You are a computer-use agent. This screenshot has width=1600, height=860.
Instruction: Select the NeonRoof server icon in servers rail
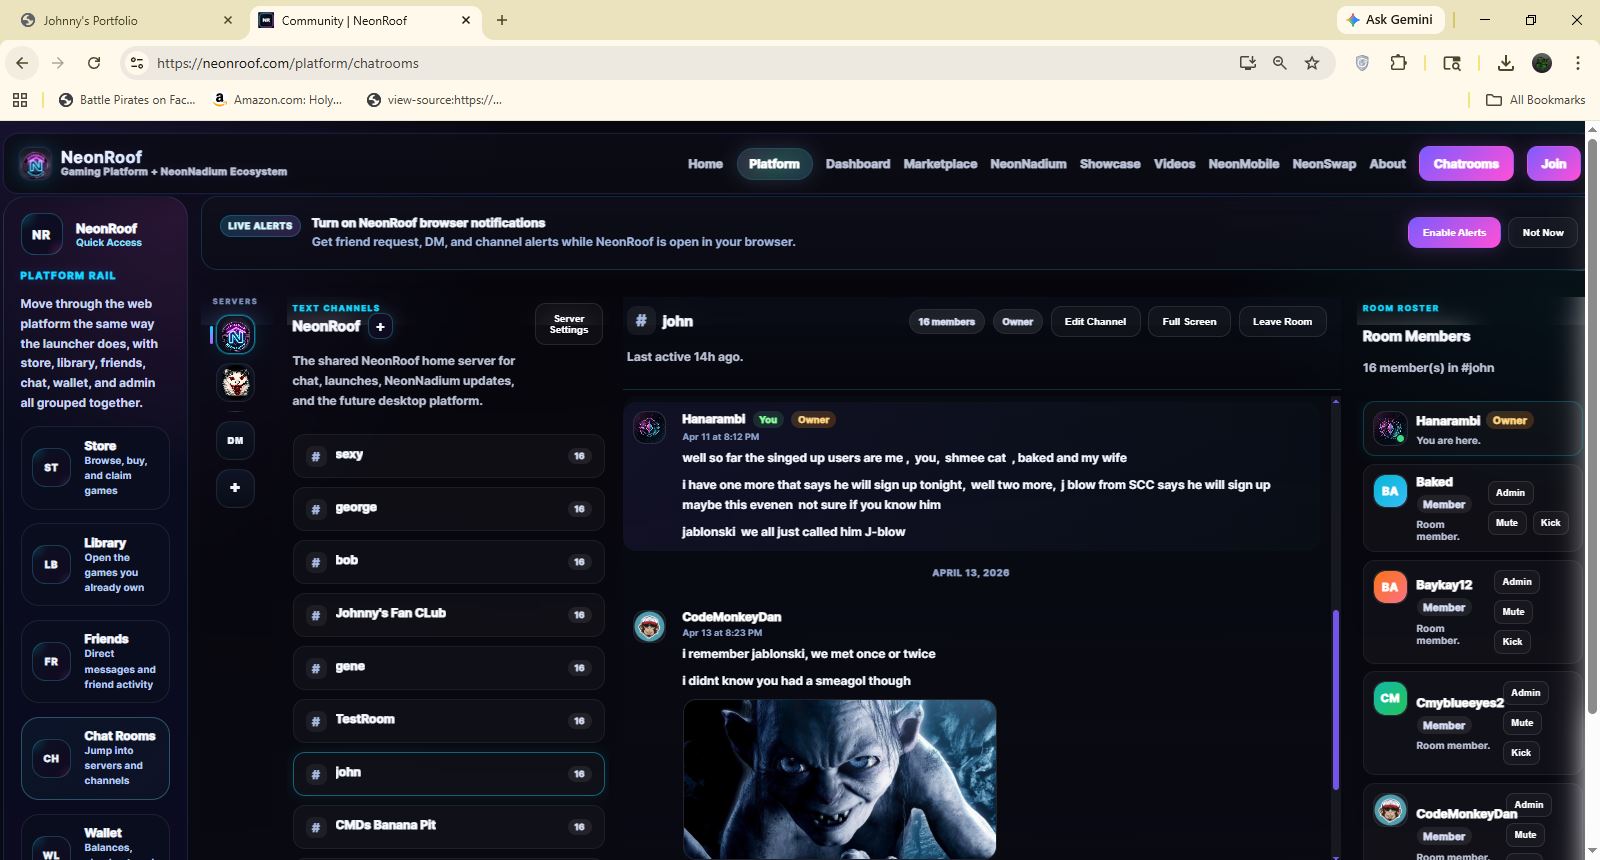(235, 335)
